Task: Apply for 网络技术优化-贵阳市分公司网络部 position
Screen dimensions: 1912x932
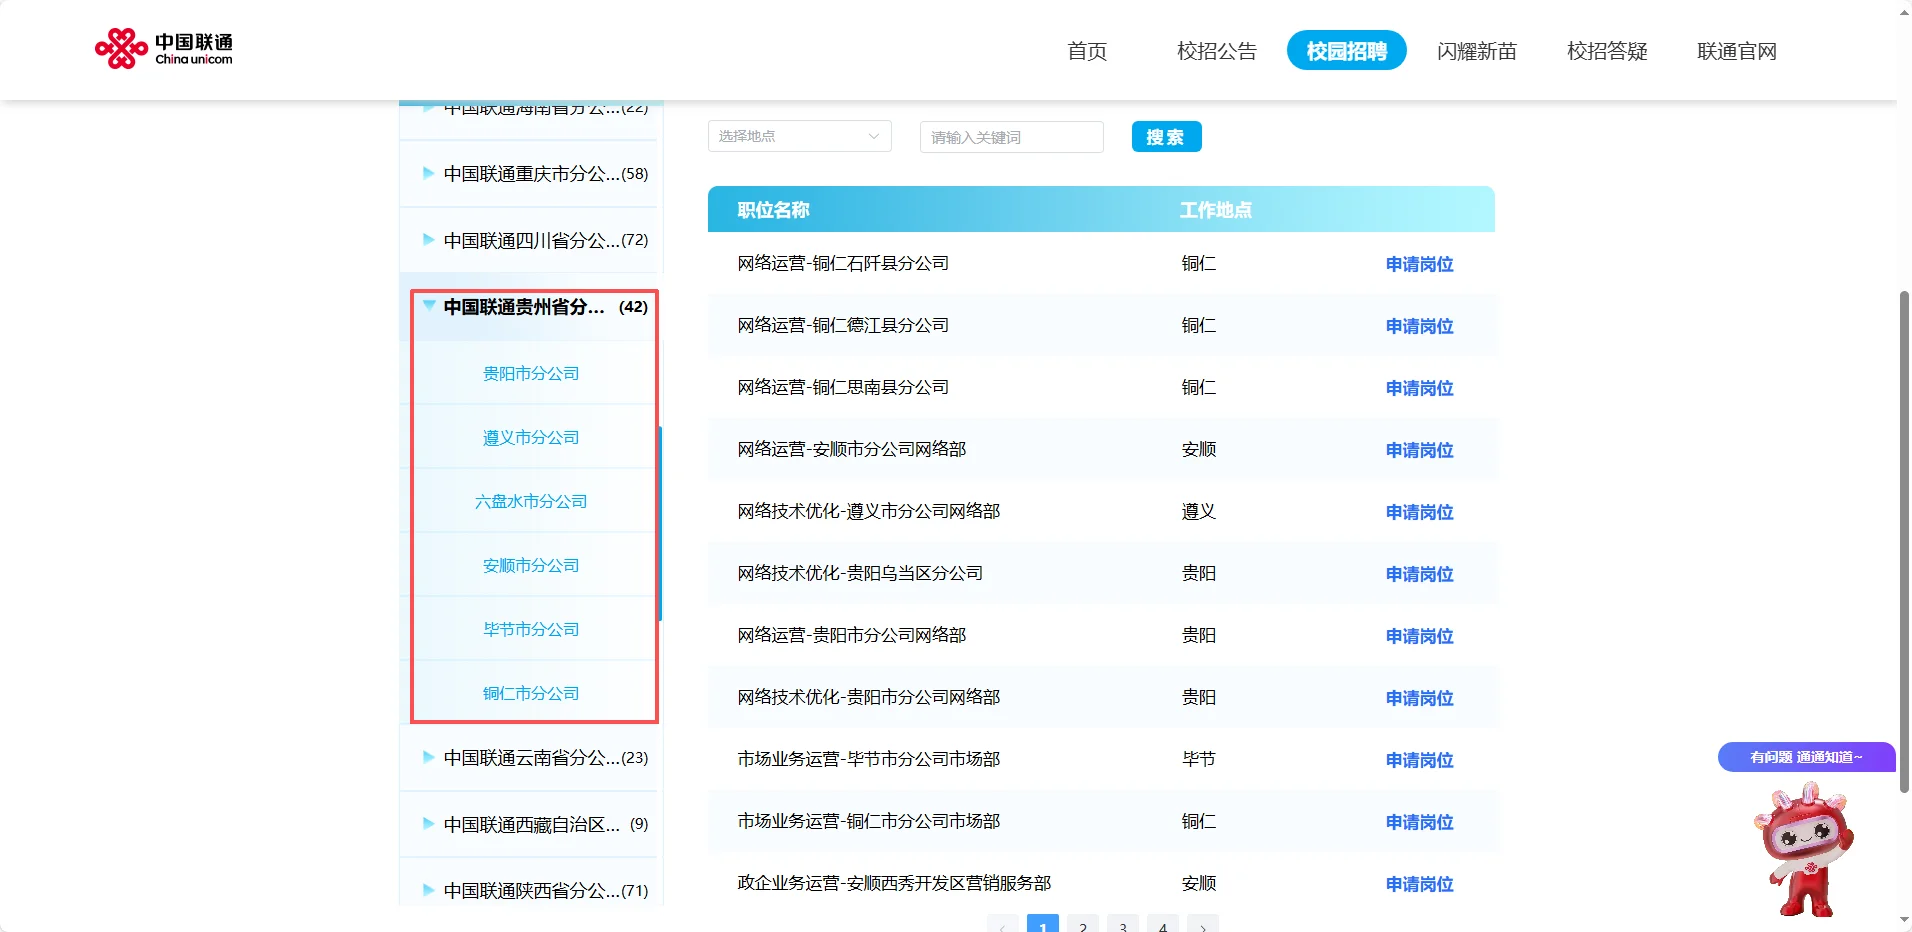Action: click(1419, 698)
